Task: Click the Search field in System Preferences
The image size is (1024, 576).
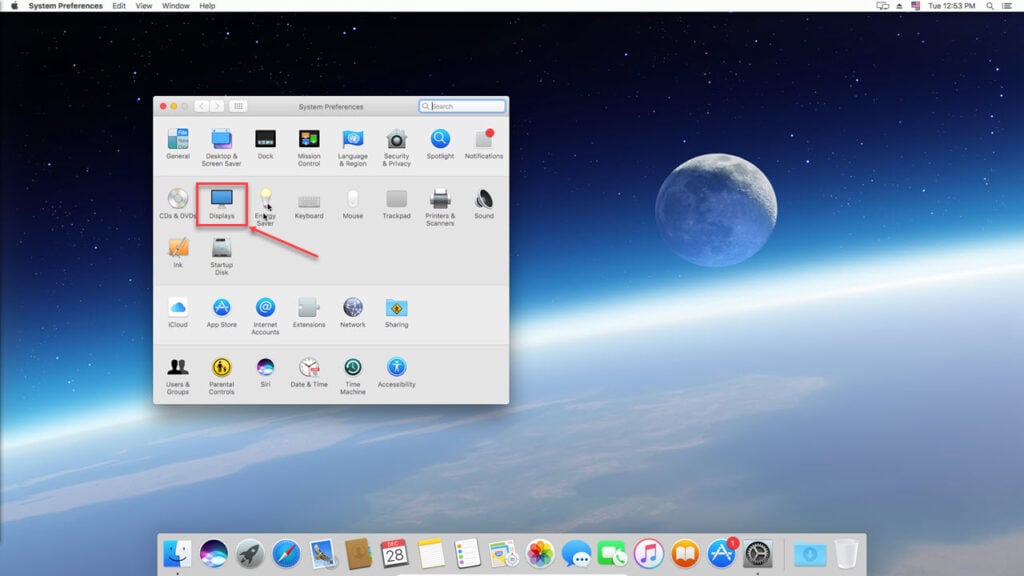Action: (462, 106)
